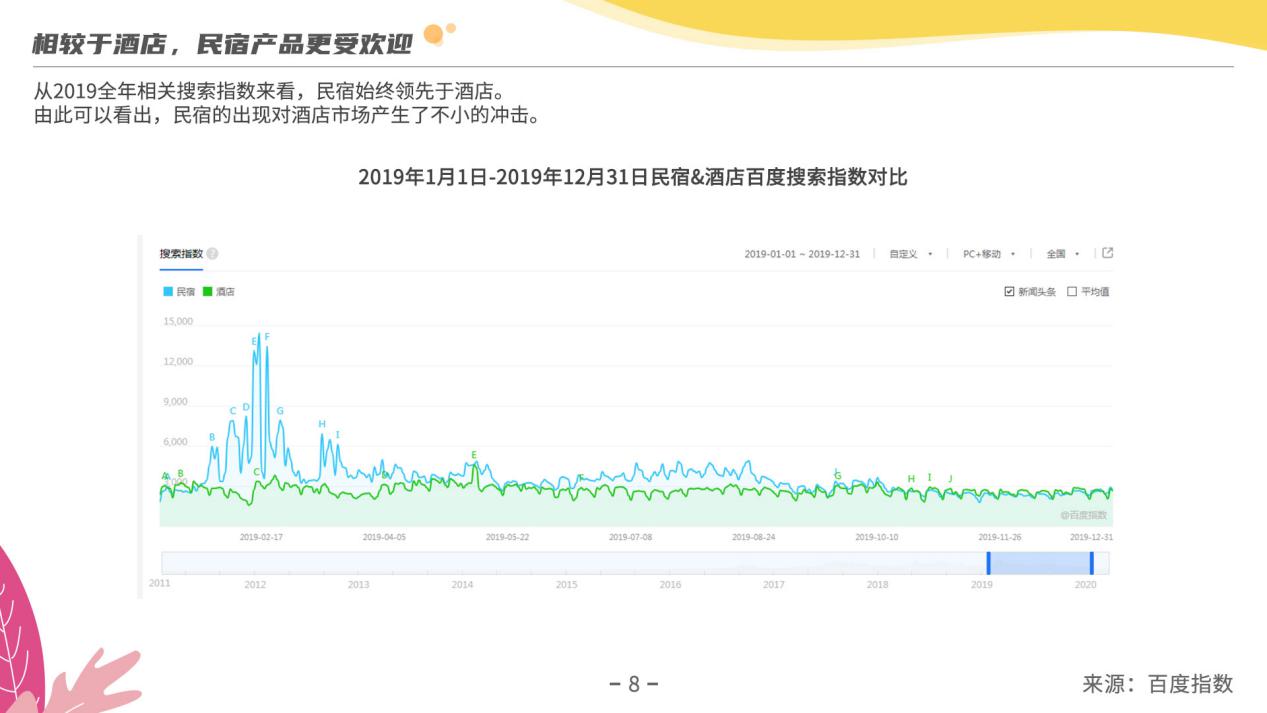Click the 2015 label on the timeline
Screen dimensions: 1267x713
[566, 585]
